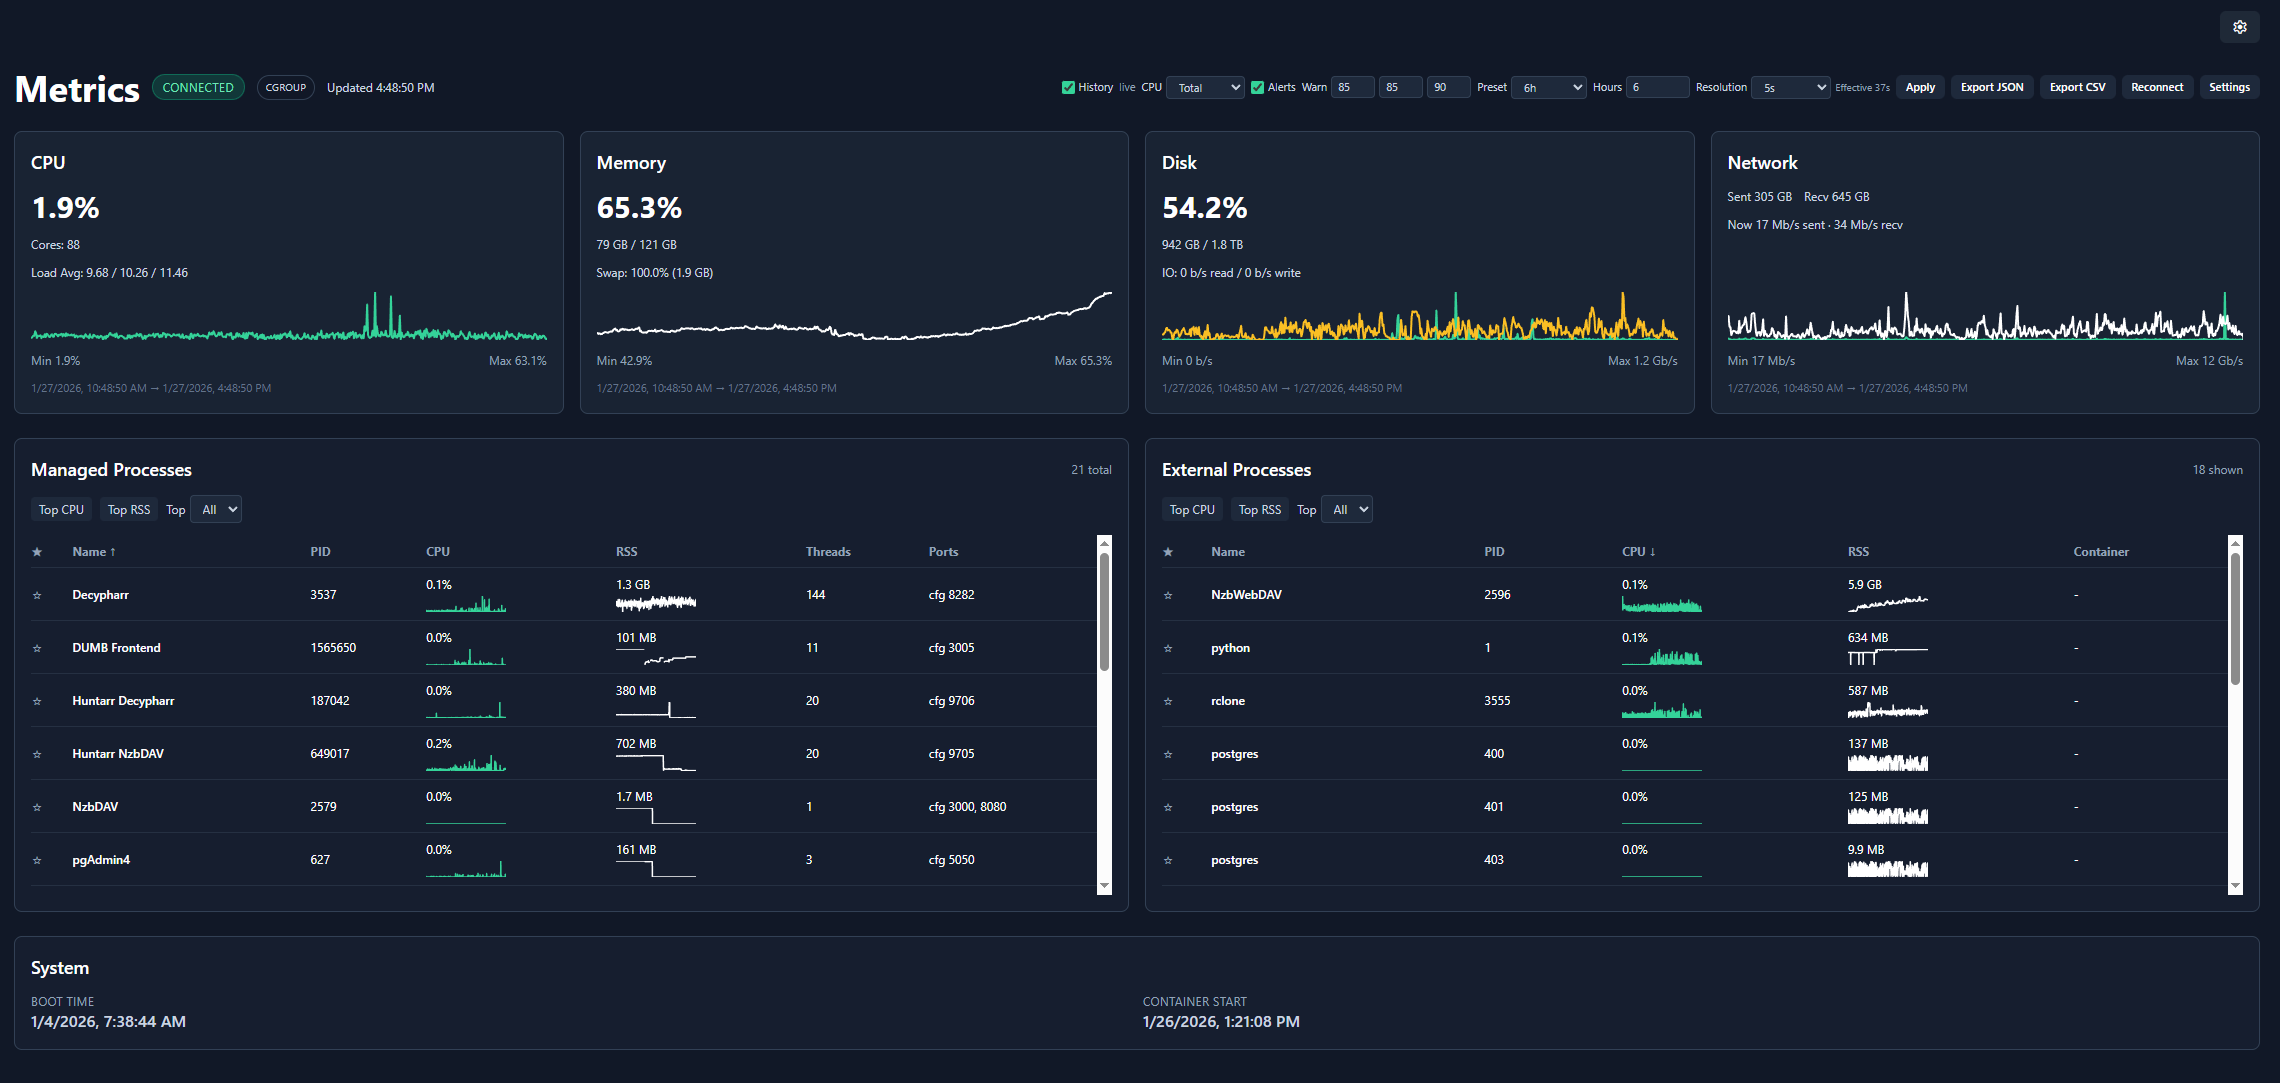Export metrics as JSON

(x=1992, y=87)
